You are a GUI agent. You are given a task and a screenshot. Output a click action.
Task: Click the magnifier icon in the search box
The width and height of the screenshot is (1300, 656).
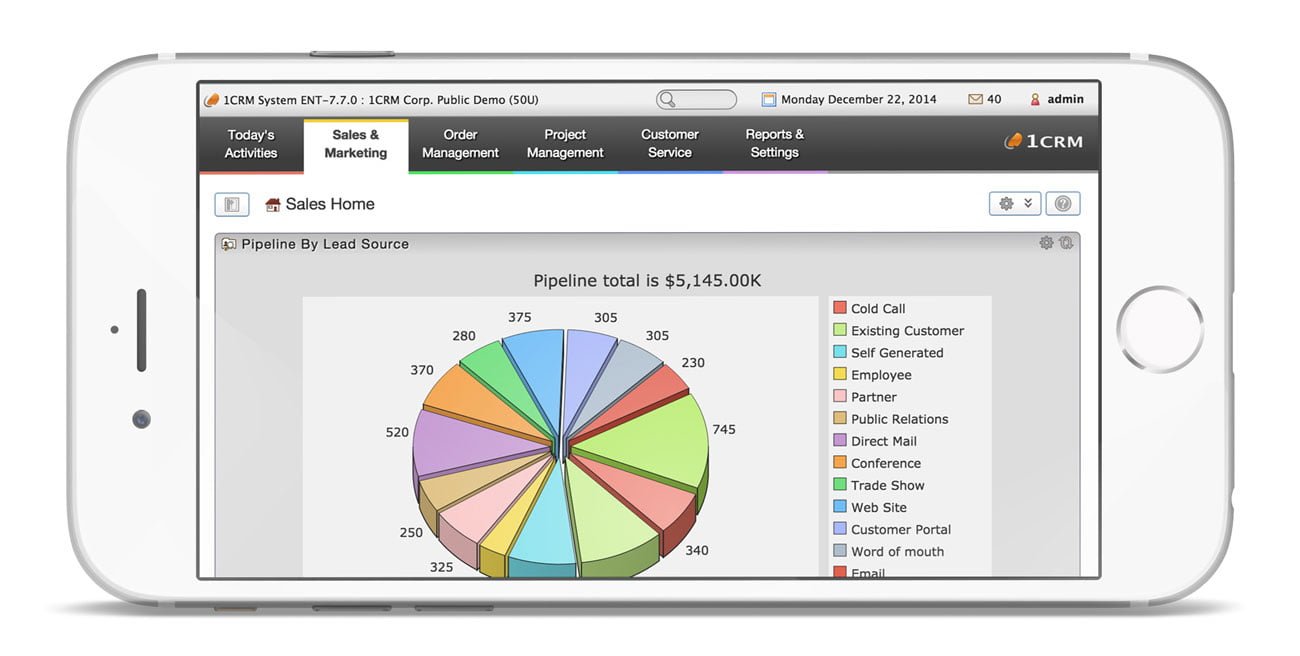click(667, 100)
